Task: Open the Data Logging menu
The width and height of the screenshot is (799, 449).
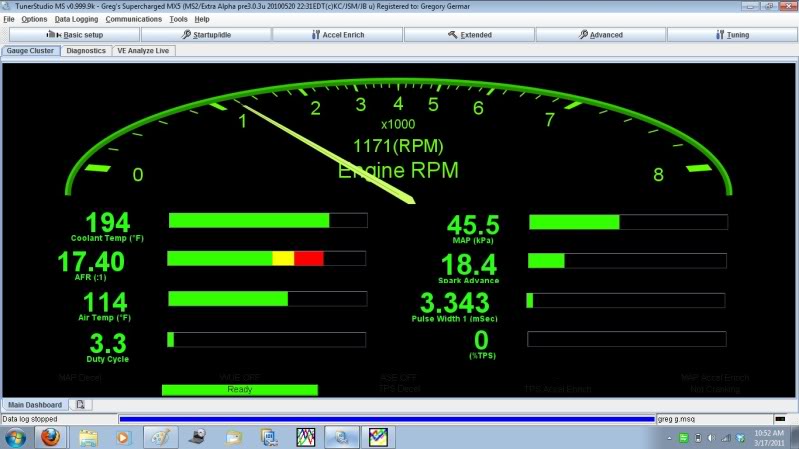Action: click(x=76, y=19)
